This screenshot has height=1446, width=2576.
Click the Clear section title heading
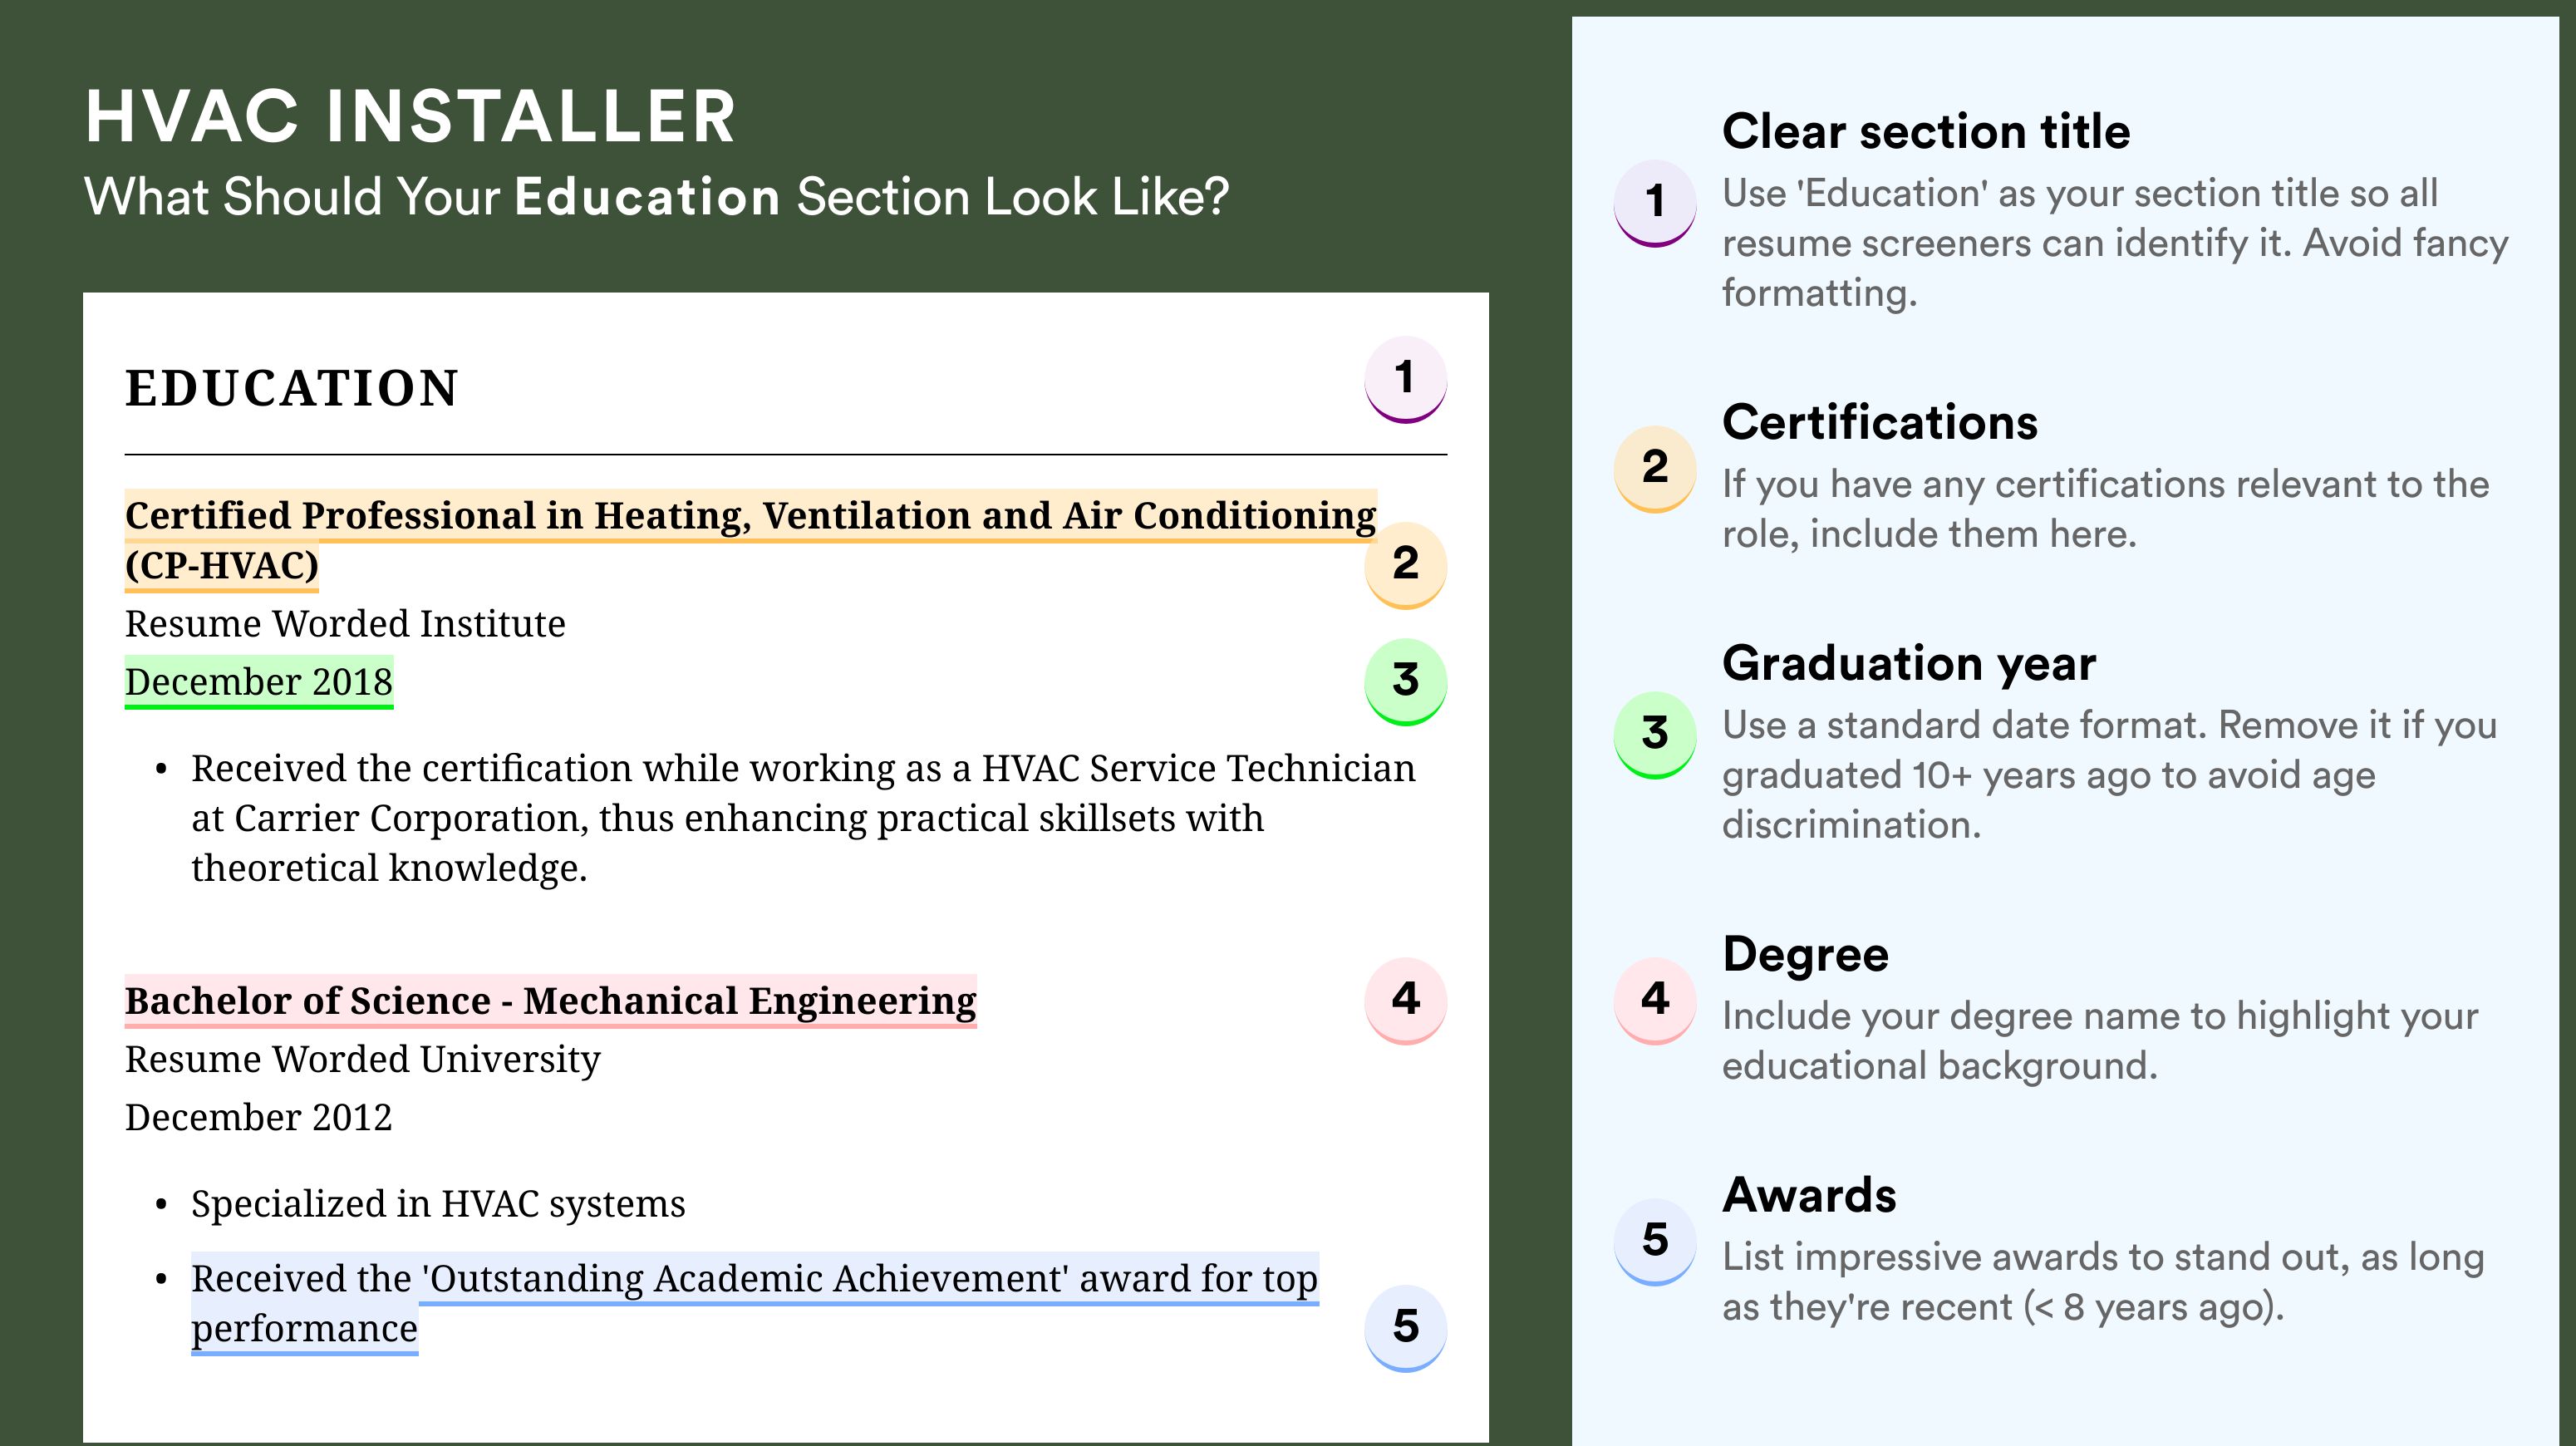(x=1926, y=132)
